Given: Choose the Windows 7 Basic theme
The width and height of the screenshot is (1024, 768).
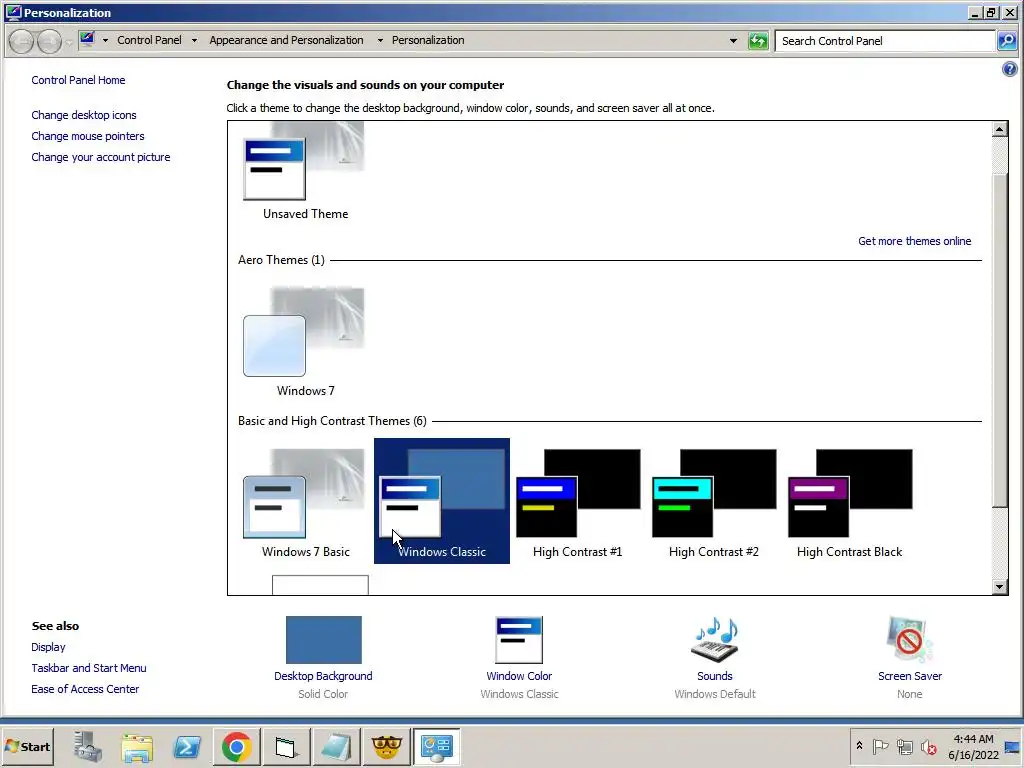Looking at the screenshot, I should click(304, 501).
